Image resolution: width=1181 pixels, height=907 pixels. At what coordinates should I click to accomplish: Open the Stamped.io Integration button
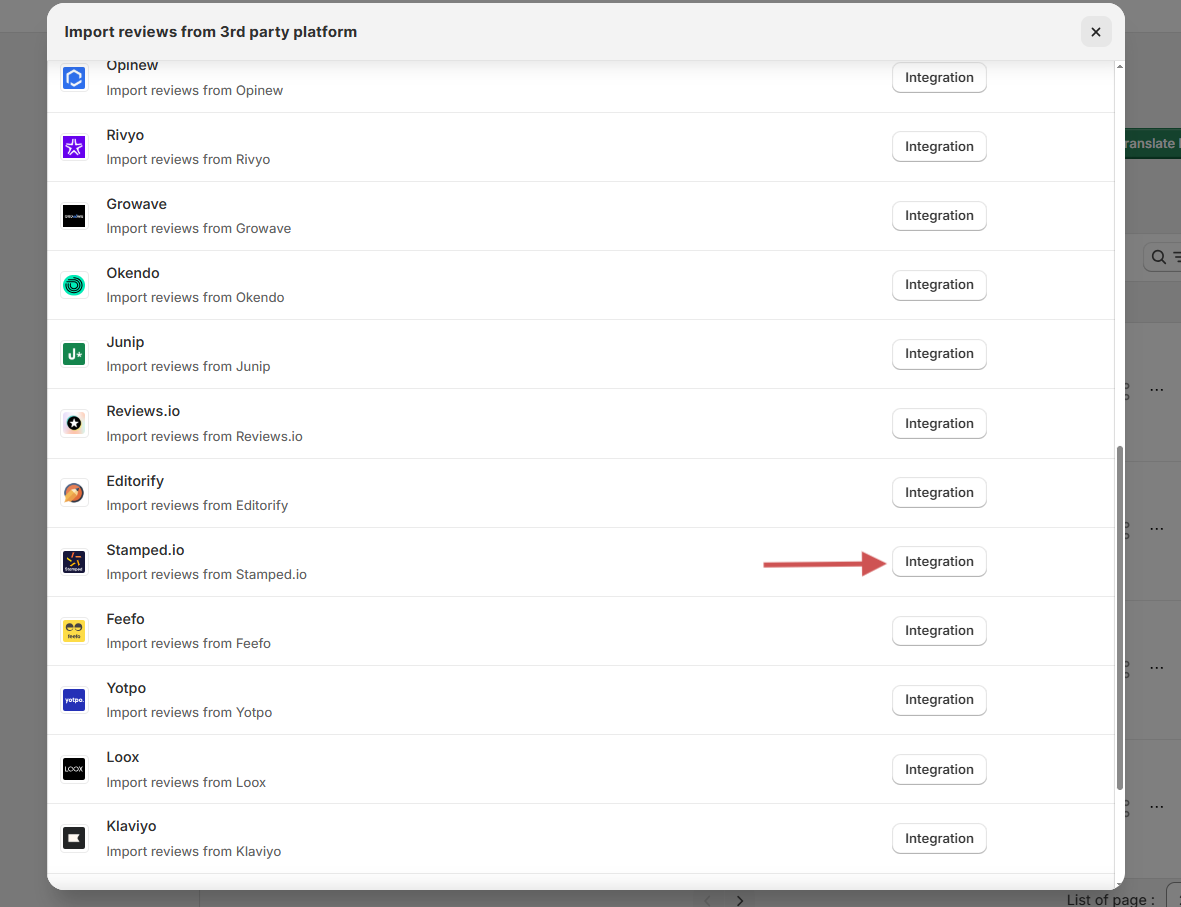[x=938, y=562]
